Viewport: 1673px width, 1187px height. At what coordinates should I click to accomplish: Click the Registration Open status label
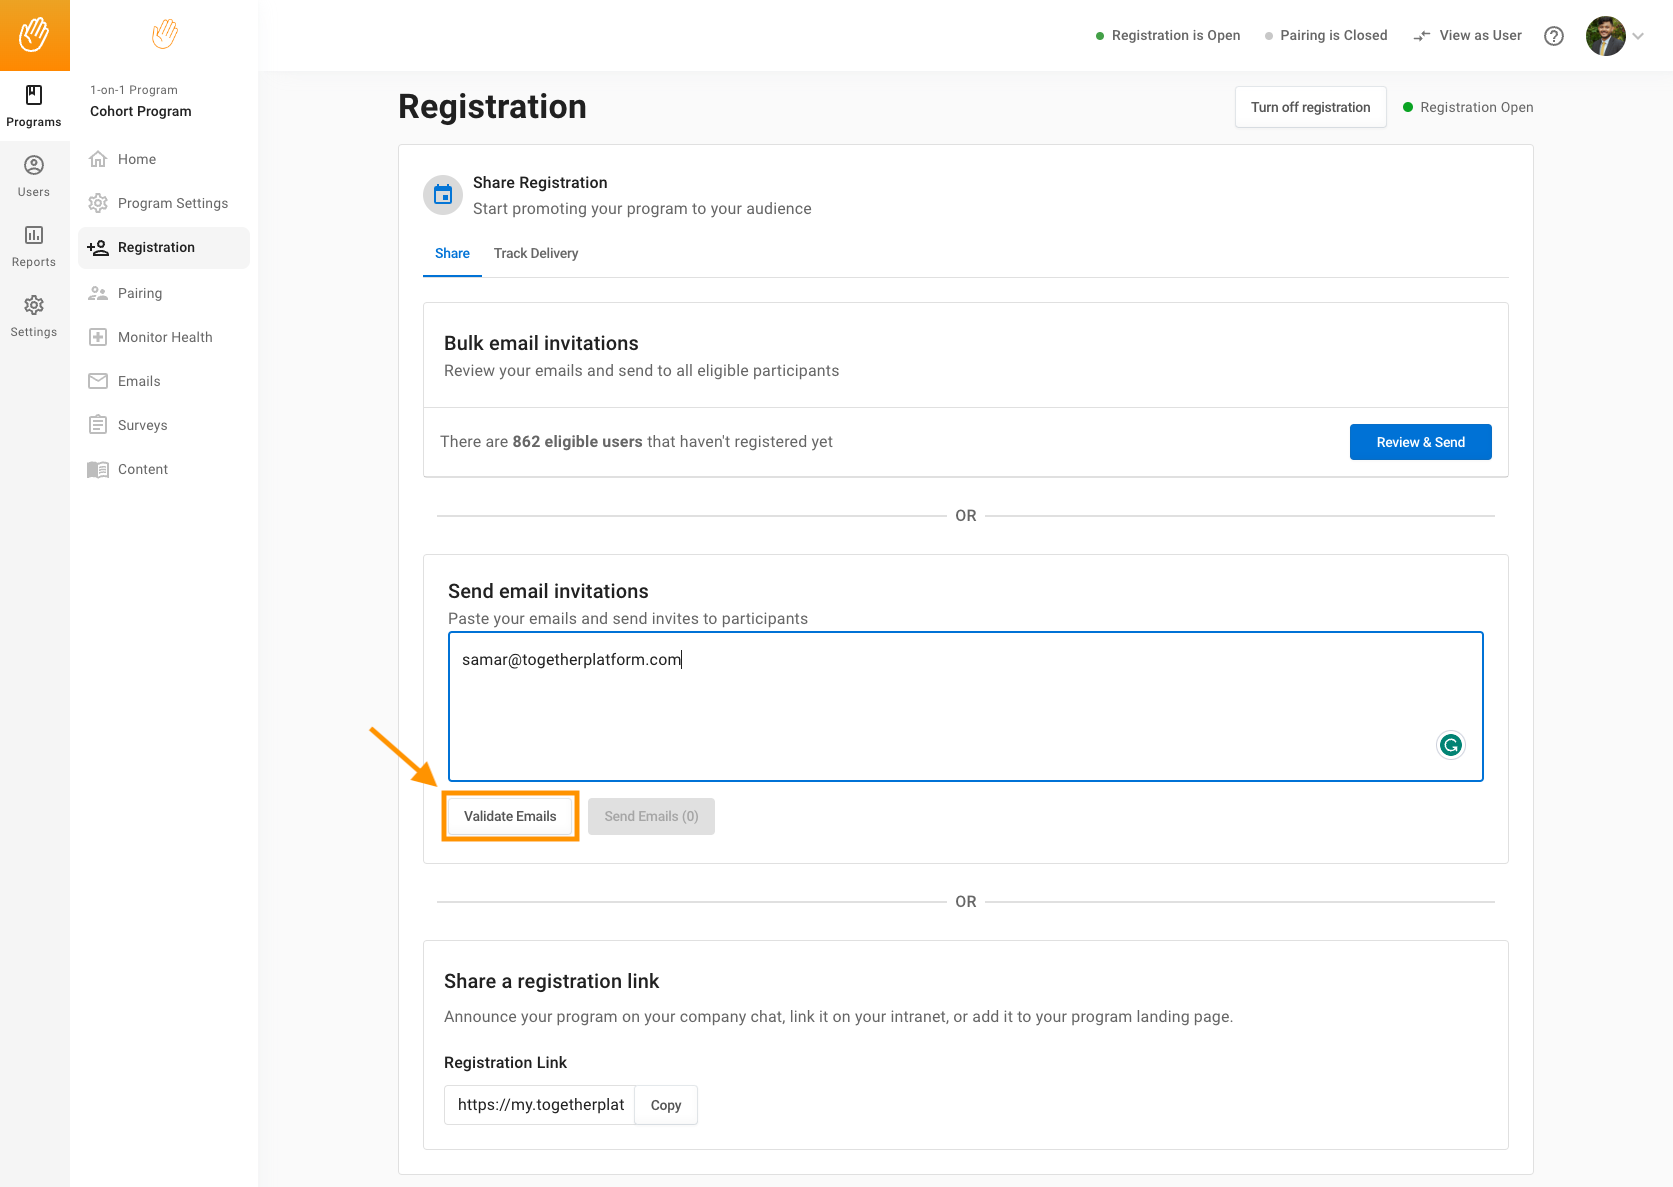click(x=1468, y=107)
